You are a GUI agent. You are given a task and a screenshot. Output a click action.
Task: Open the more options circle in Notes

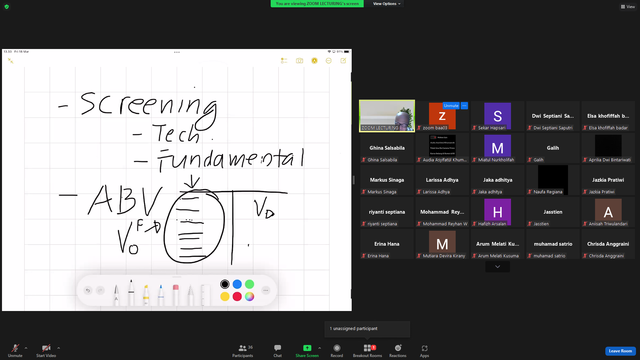[x=329, y=61]
